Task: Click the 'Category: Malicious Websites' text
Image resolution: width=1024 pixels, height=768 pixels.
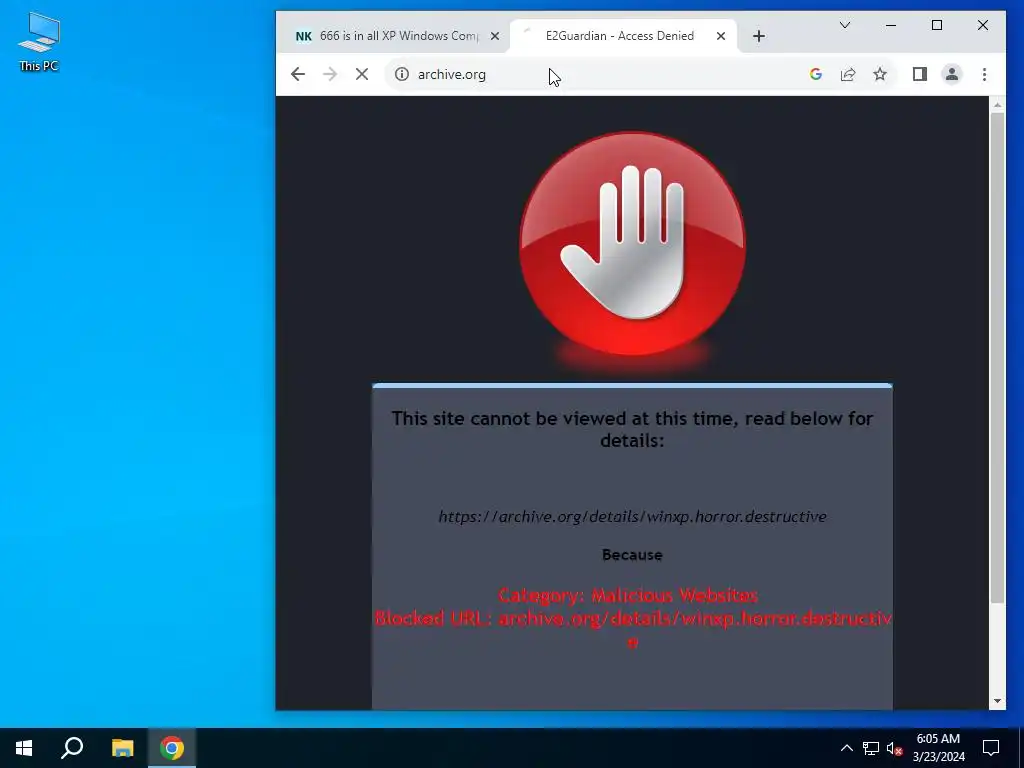Action: [x=628, y=596]
